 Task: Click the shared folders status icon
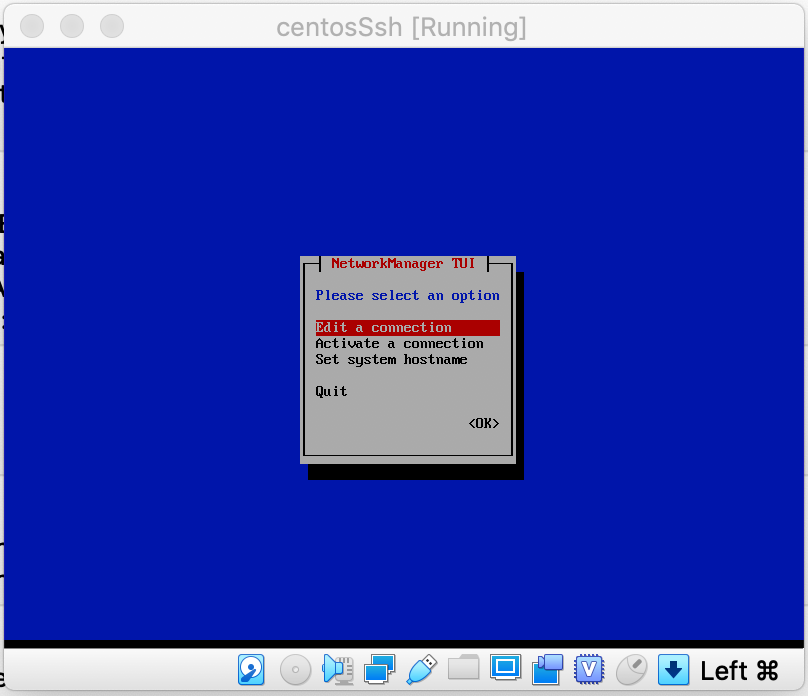pos(464,670)
